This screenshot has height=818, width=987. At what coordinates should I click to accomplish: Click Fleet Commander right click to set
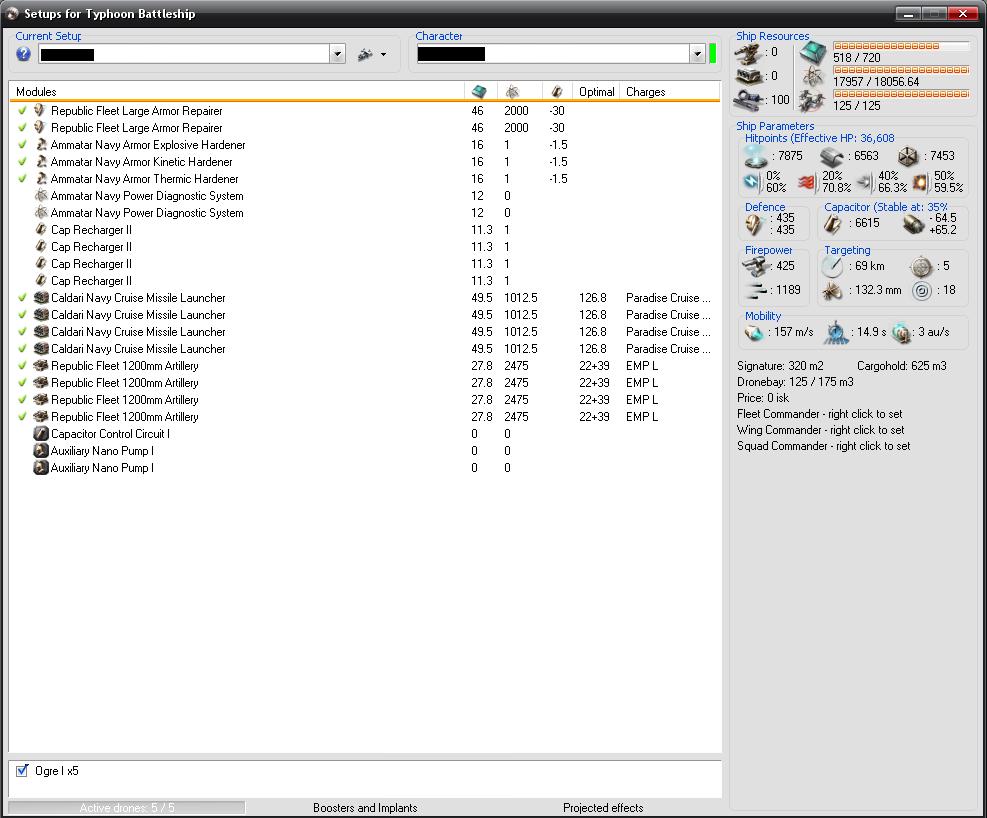(820, 413)
